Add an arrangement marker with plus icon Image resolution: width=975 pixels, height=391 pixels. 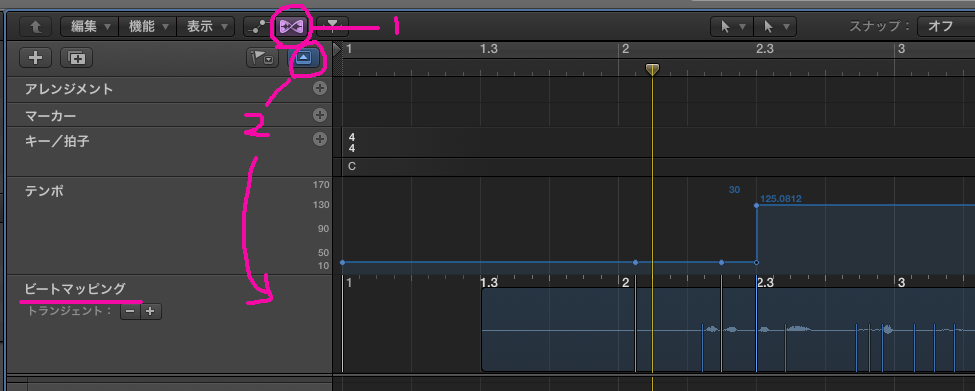click(x=320, y=89)
